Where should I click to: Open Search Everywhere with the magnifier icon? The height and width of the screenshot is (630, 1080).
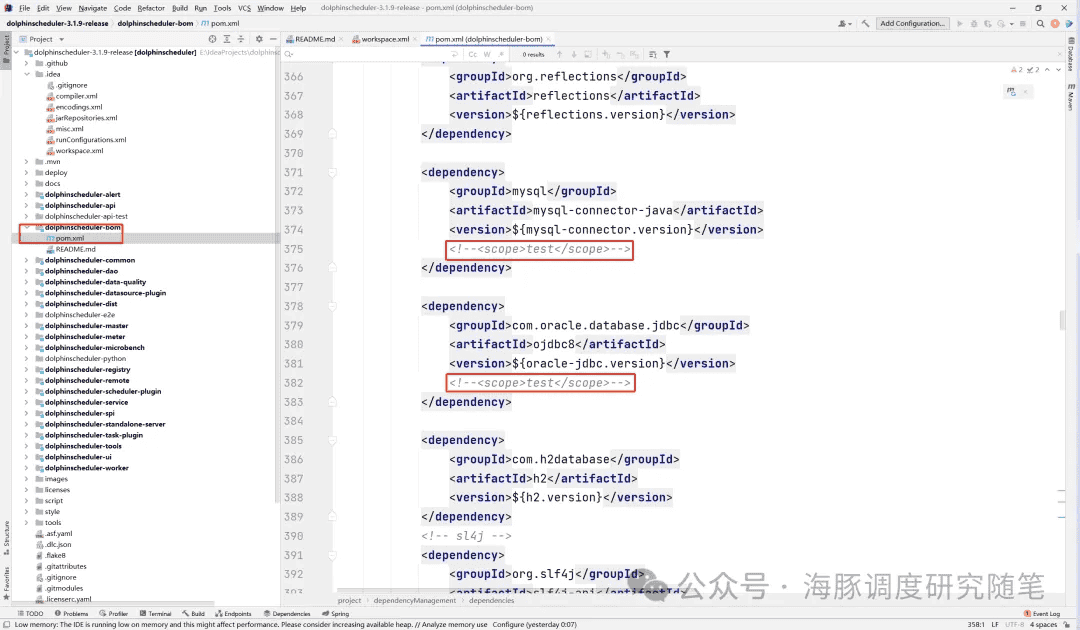[x=1041, y=23]
